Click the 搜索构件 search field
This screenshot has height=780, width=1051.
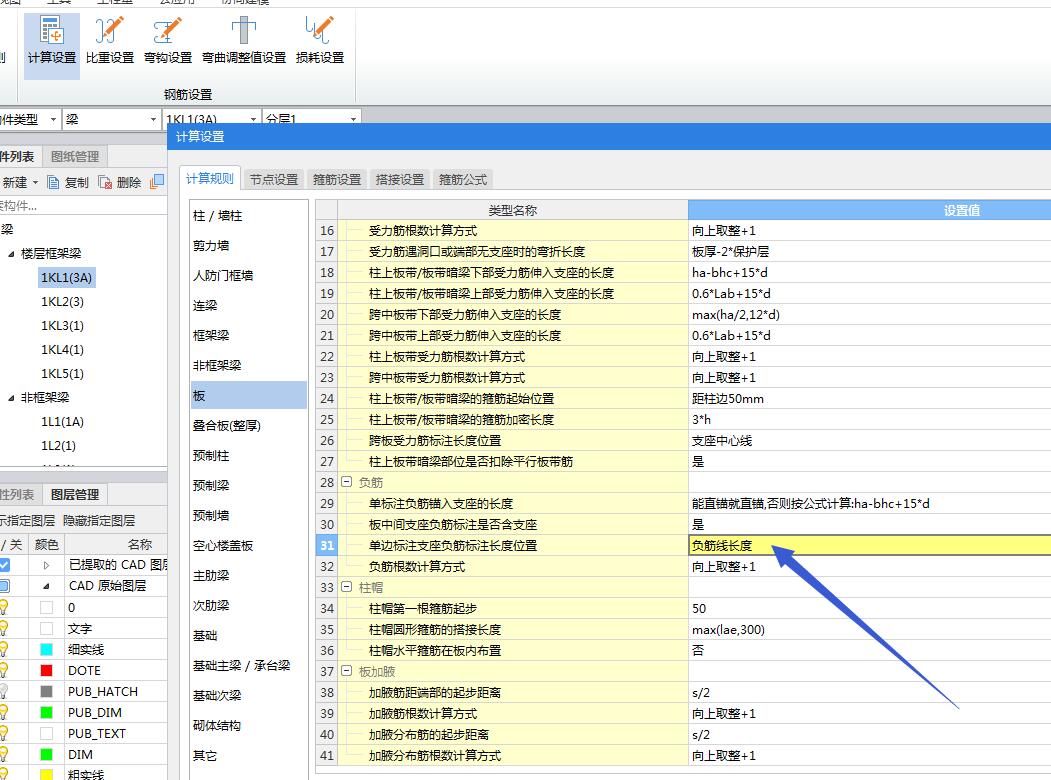coord(82,206)
